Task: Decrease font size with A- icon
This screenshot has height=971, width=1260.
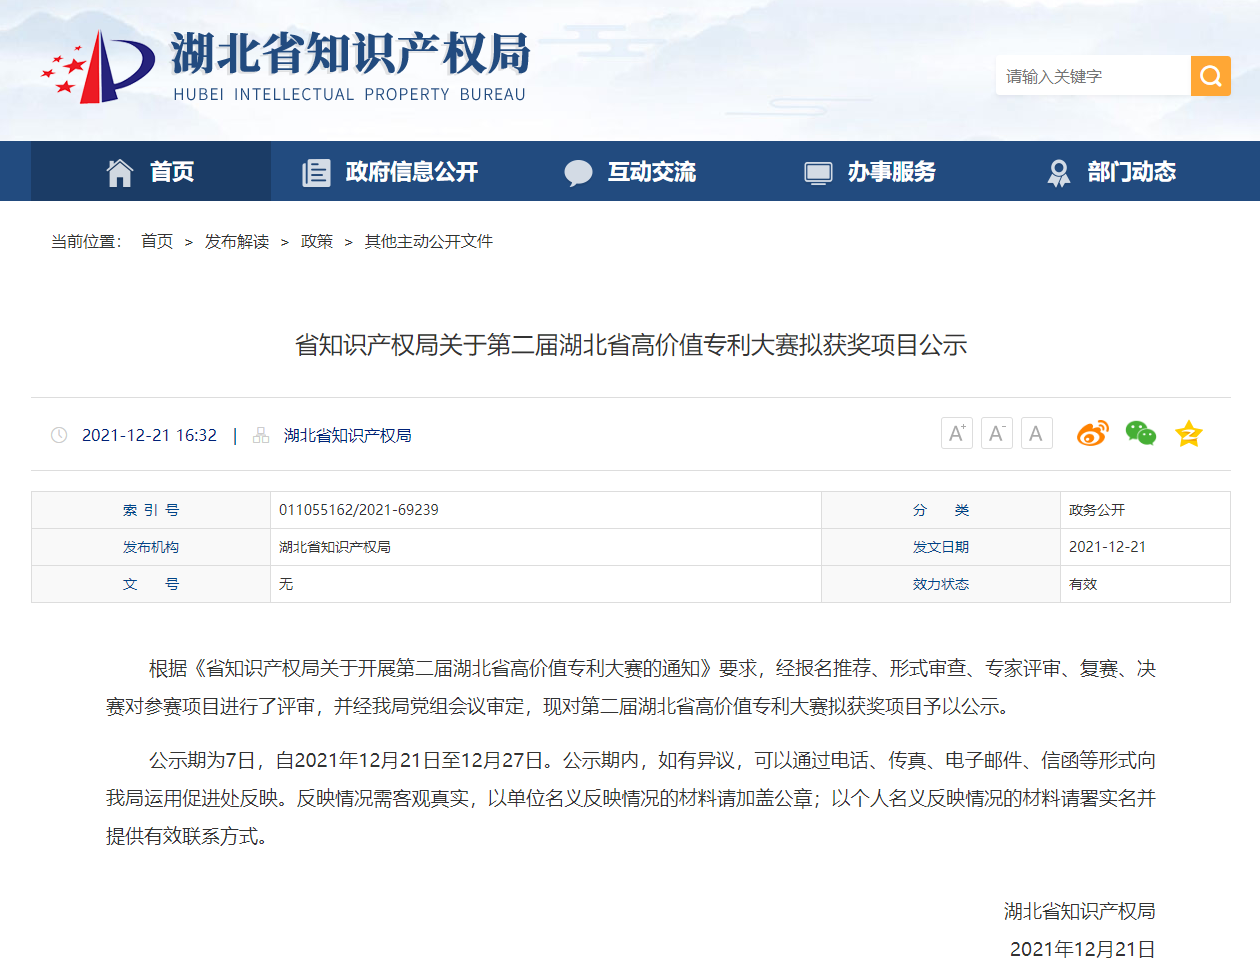Action: [997, 433]
